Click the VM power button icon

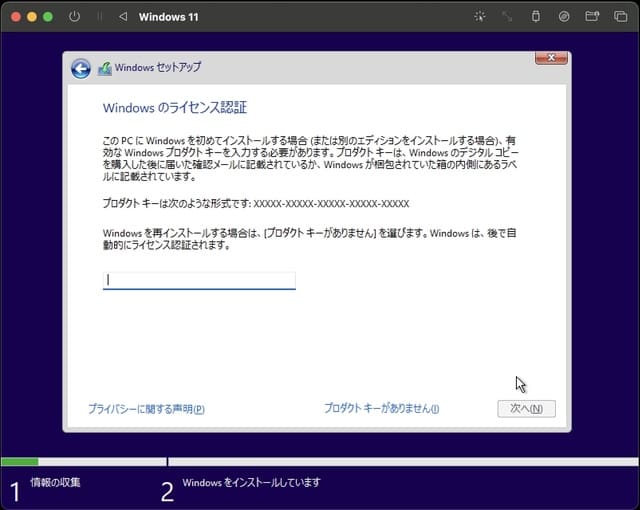click(x=75, y=17)
